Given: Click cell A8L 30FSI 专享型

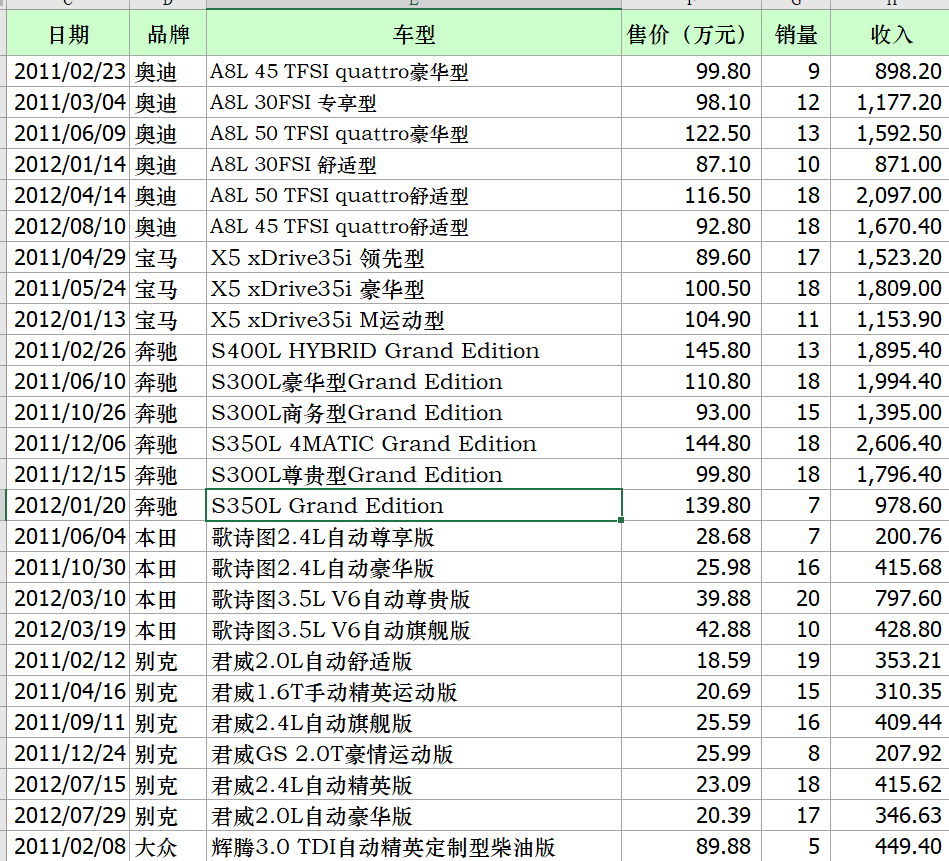Looking at the screenshot, I should click(x=413, y=102).
